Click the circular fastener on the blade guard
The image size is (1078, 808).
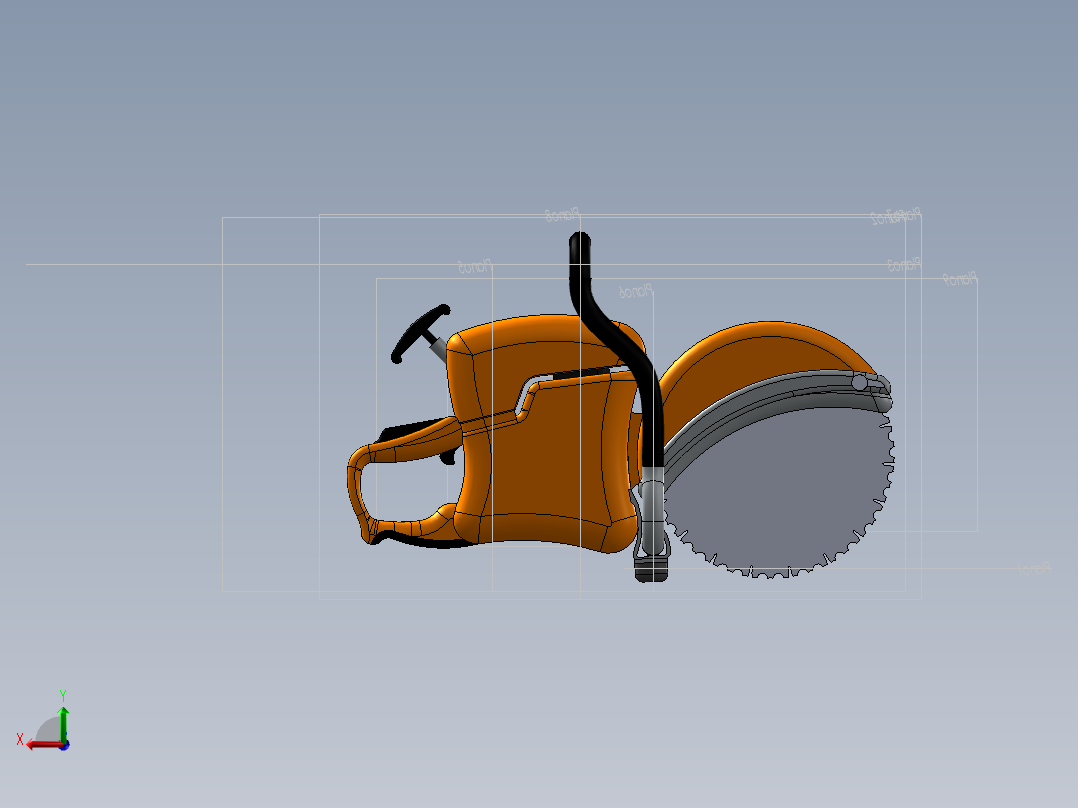[858, 383]
